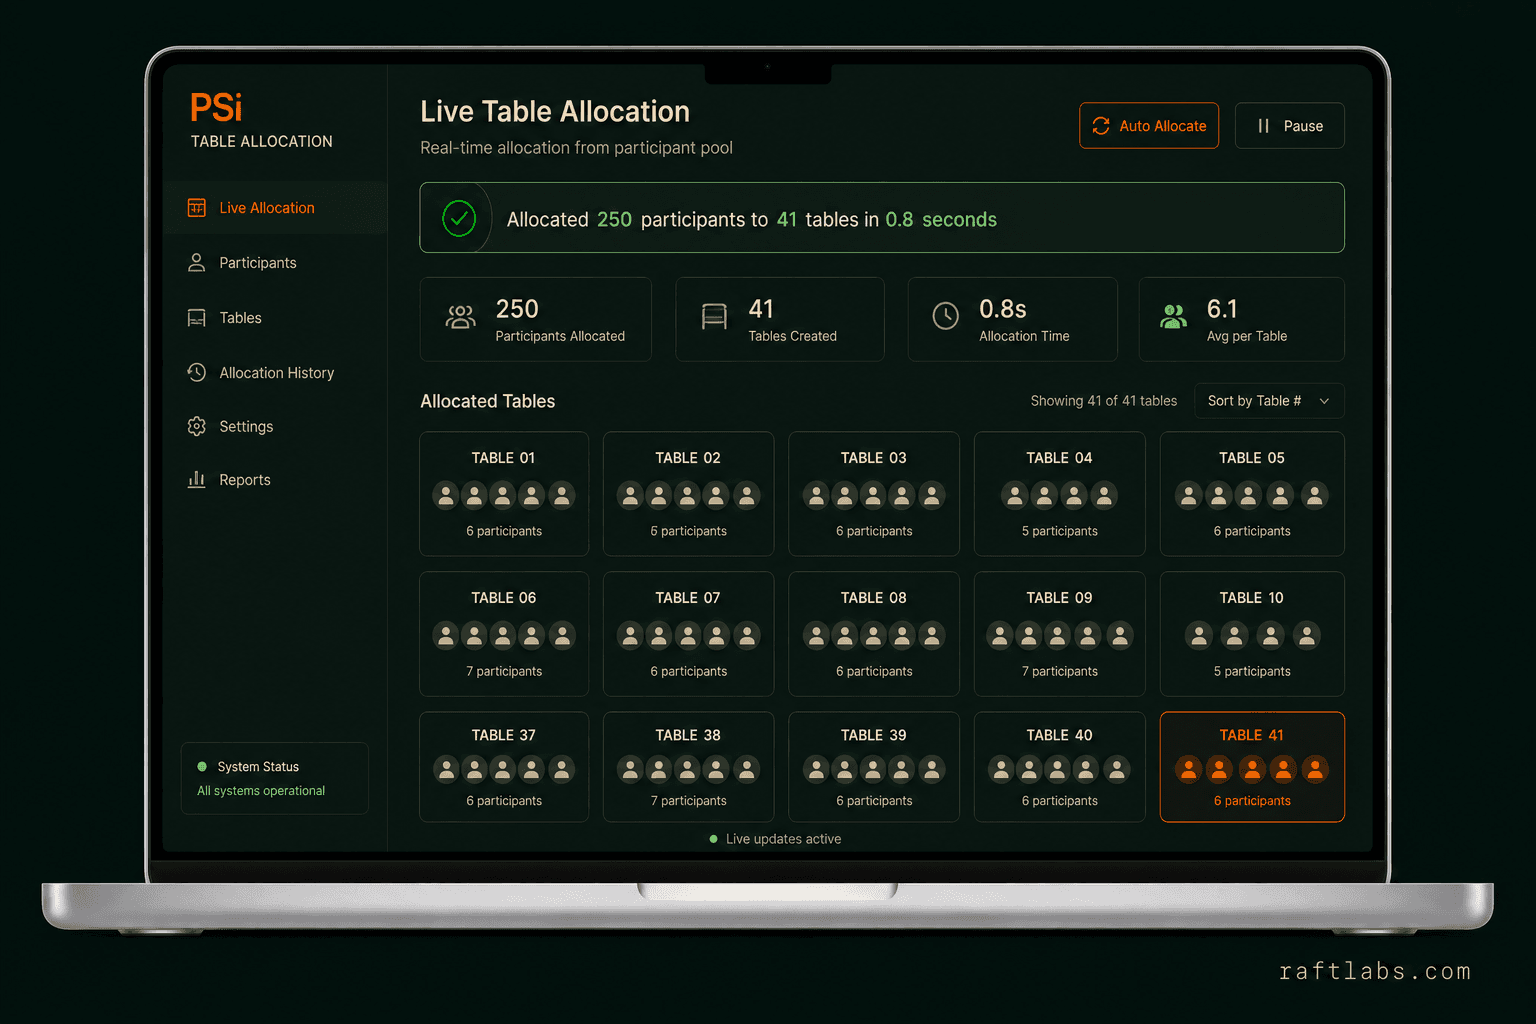Screen dimensions: 1536x1024
Task: Click the 'All systems operational' status text
Action: pyautogui.click(x=261, y=791)
